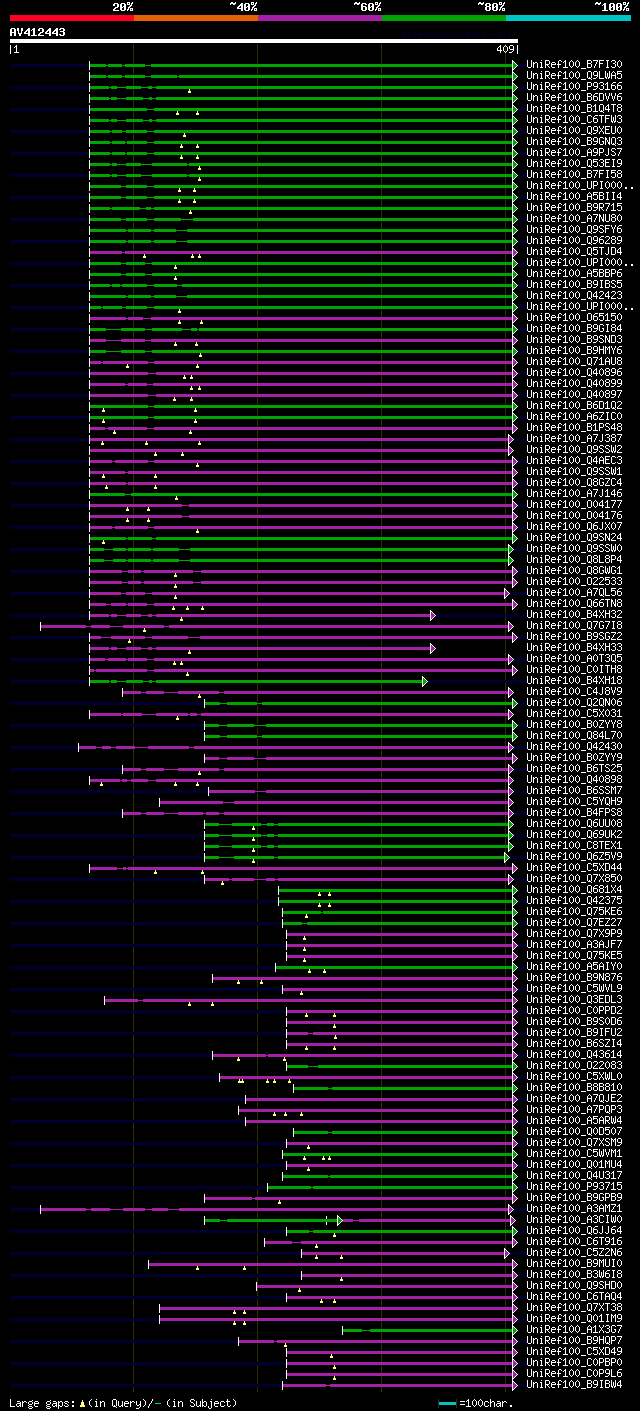640x1411 pixels.
Task: Open hit UniRef100_B6TS25
Action: (574, 768)
